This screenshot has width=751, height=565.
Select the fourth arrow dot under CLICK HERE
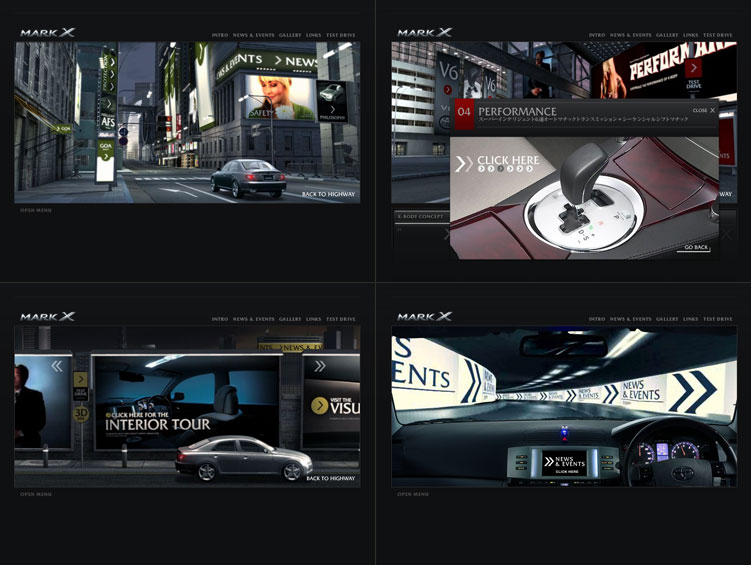point(510,169)
